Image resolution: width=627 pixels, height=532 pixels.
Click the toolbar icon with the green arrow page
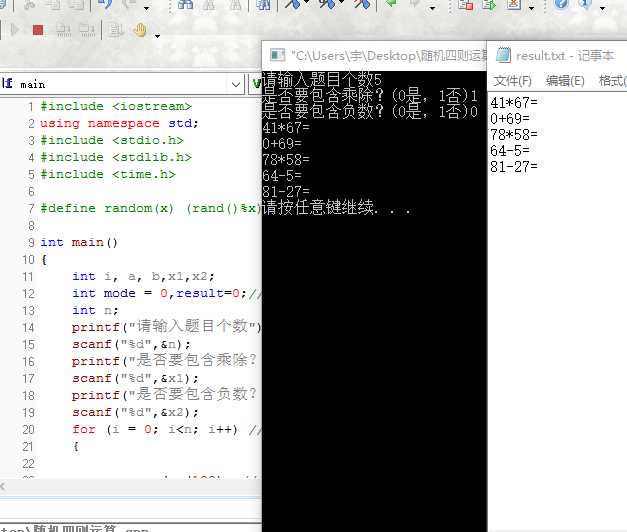(489, 4)
